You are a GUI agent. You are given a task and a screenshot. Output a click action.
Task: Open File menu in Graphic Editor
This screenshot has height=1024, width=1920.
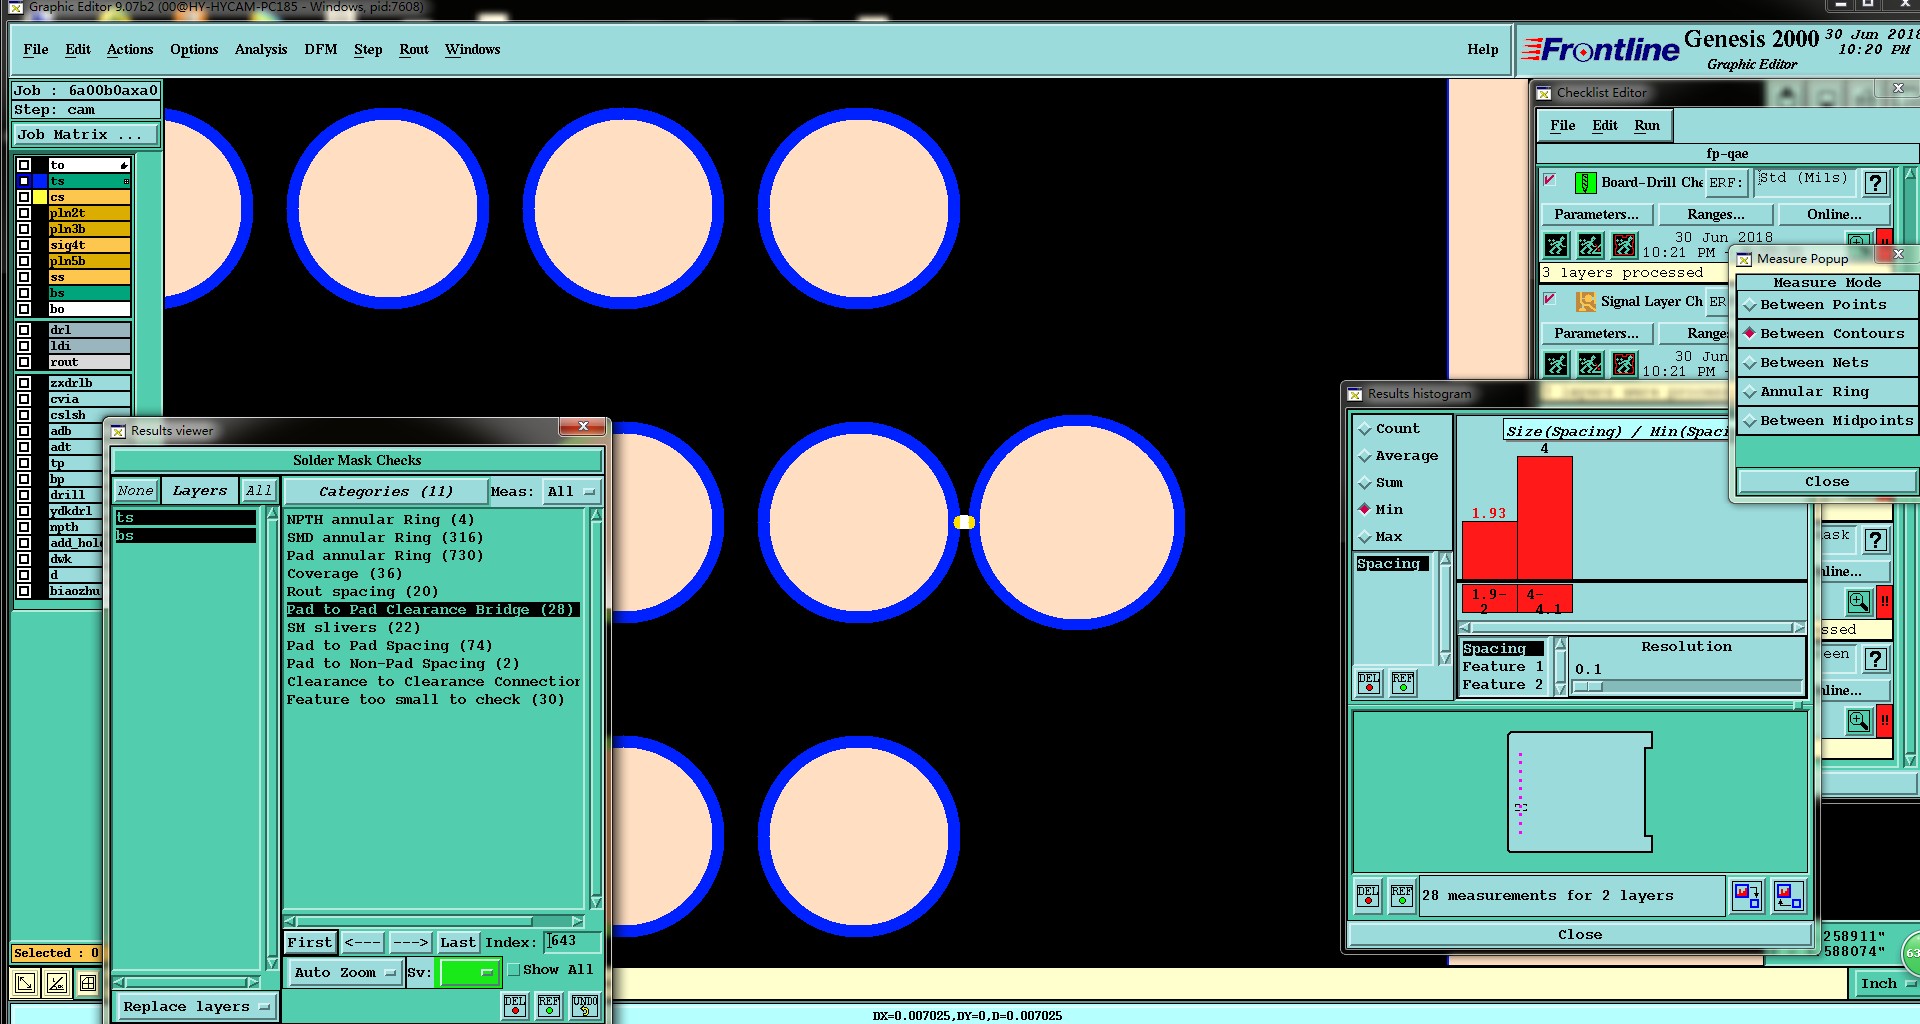coord(36,50)
